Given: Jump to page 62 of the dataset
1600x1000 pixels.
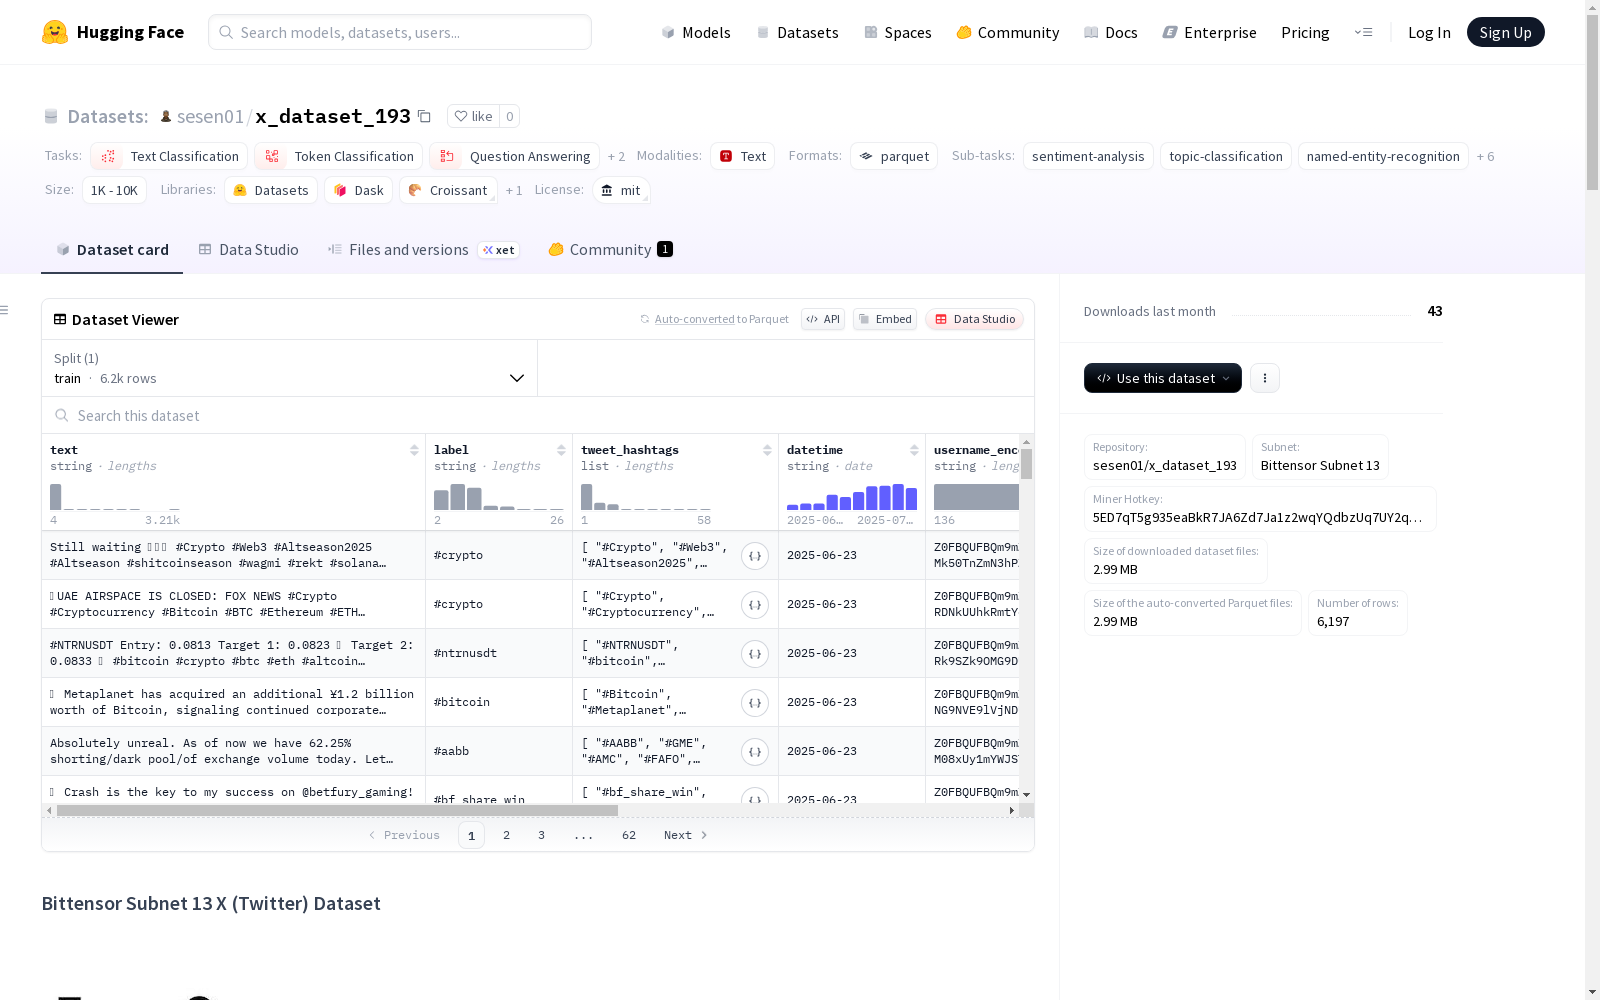Looking at the screenshot, I should point(629,835).
